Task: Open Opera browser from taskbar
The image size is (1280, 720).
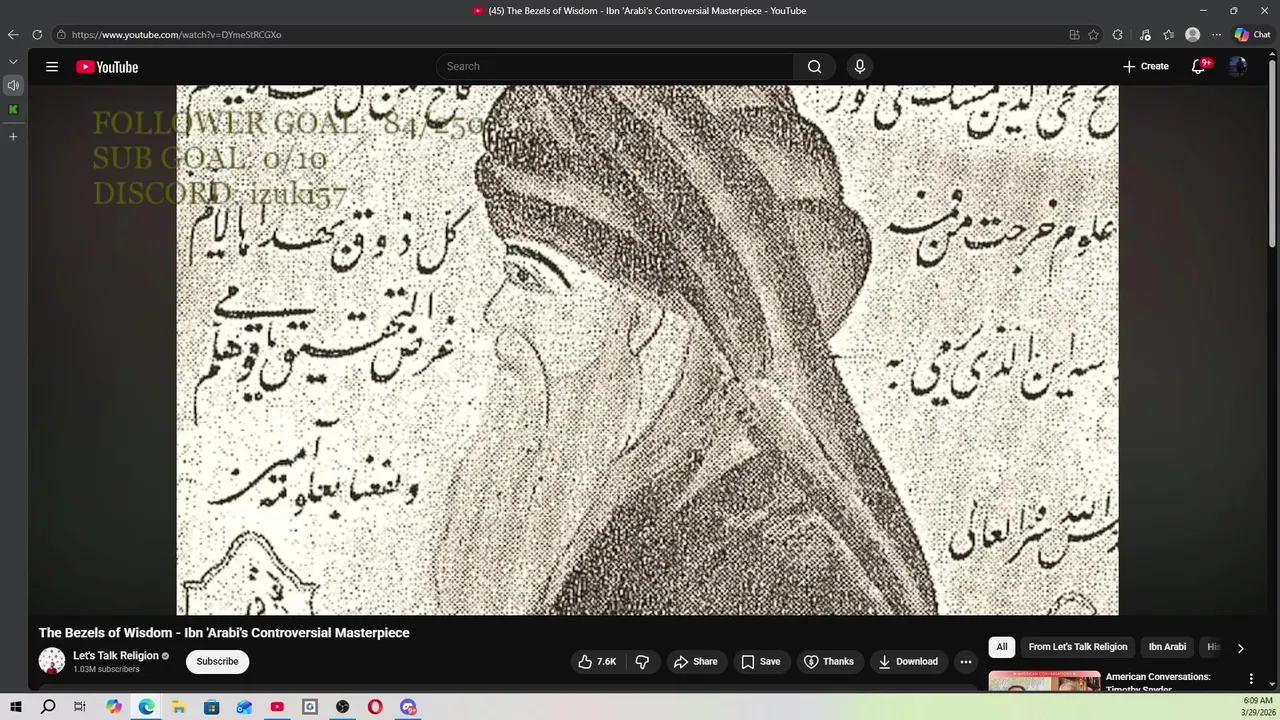Action: tap(375, 707)
